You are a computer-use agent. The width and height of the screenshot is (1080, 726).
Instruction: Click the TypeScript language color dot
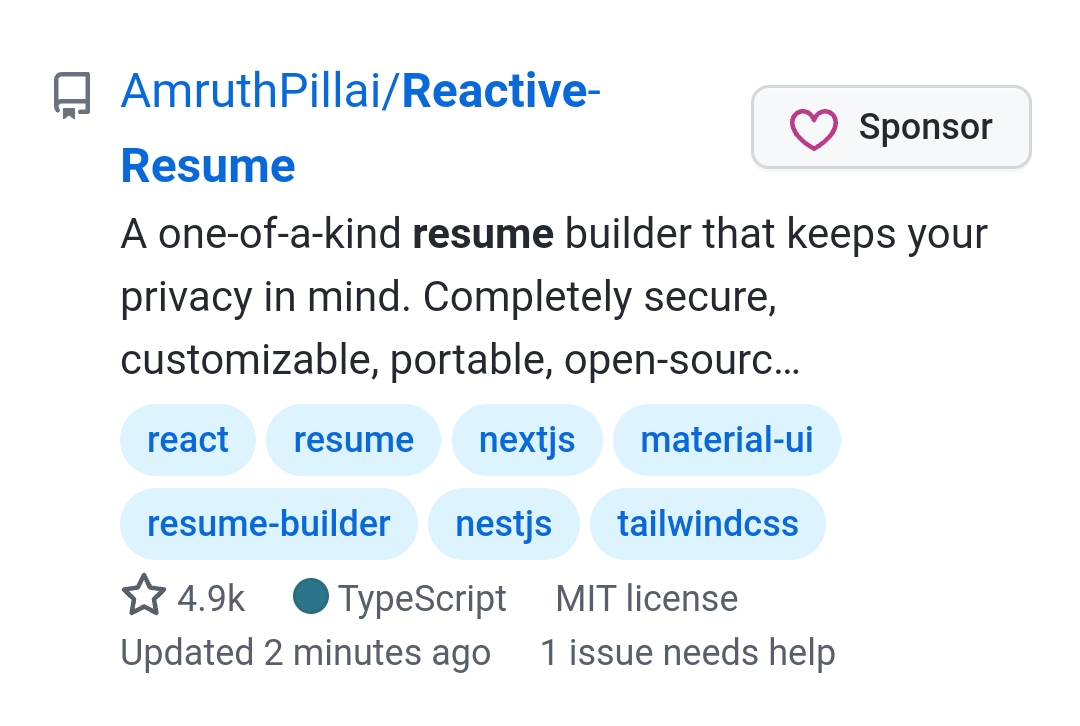(x=311, y=596)
